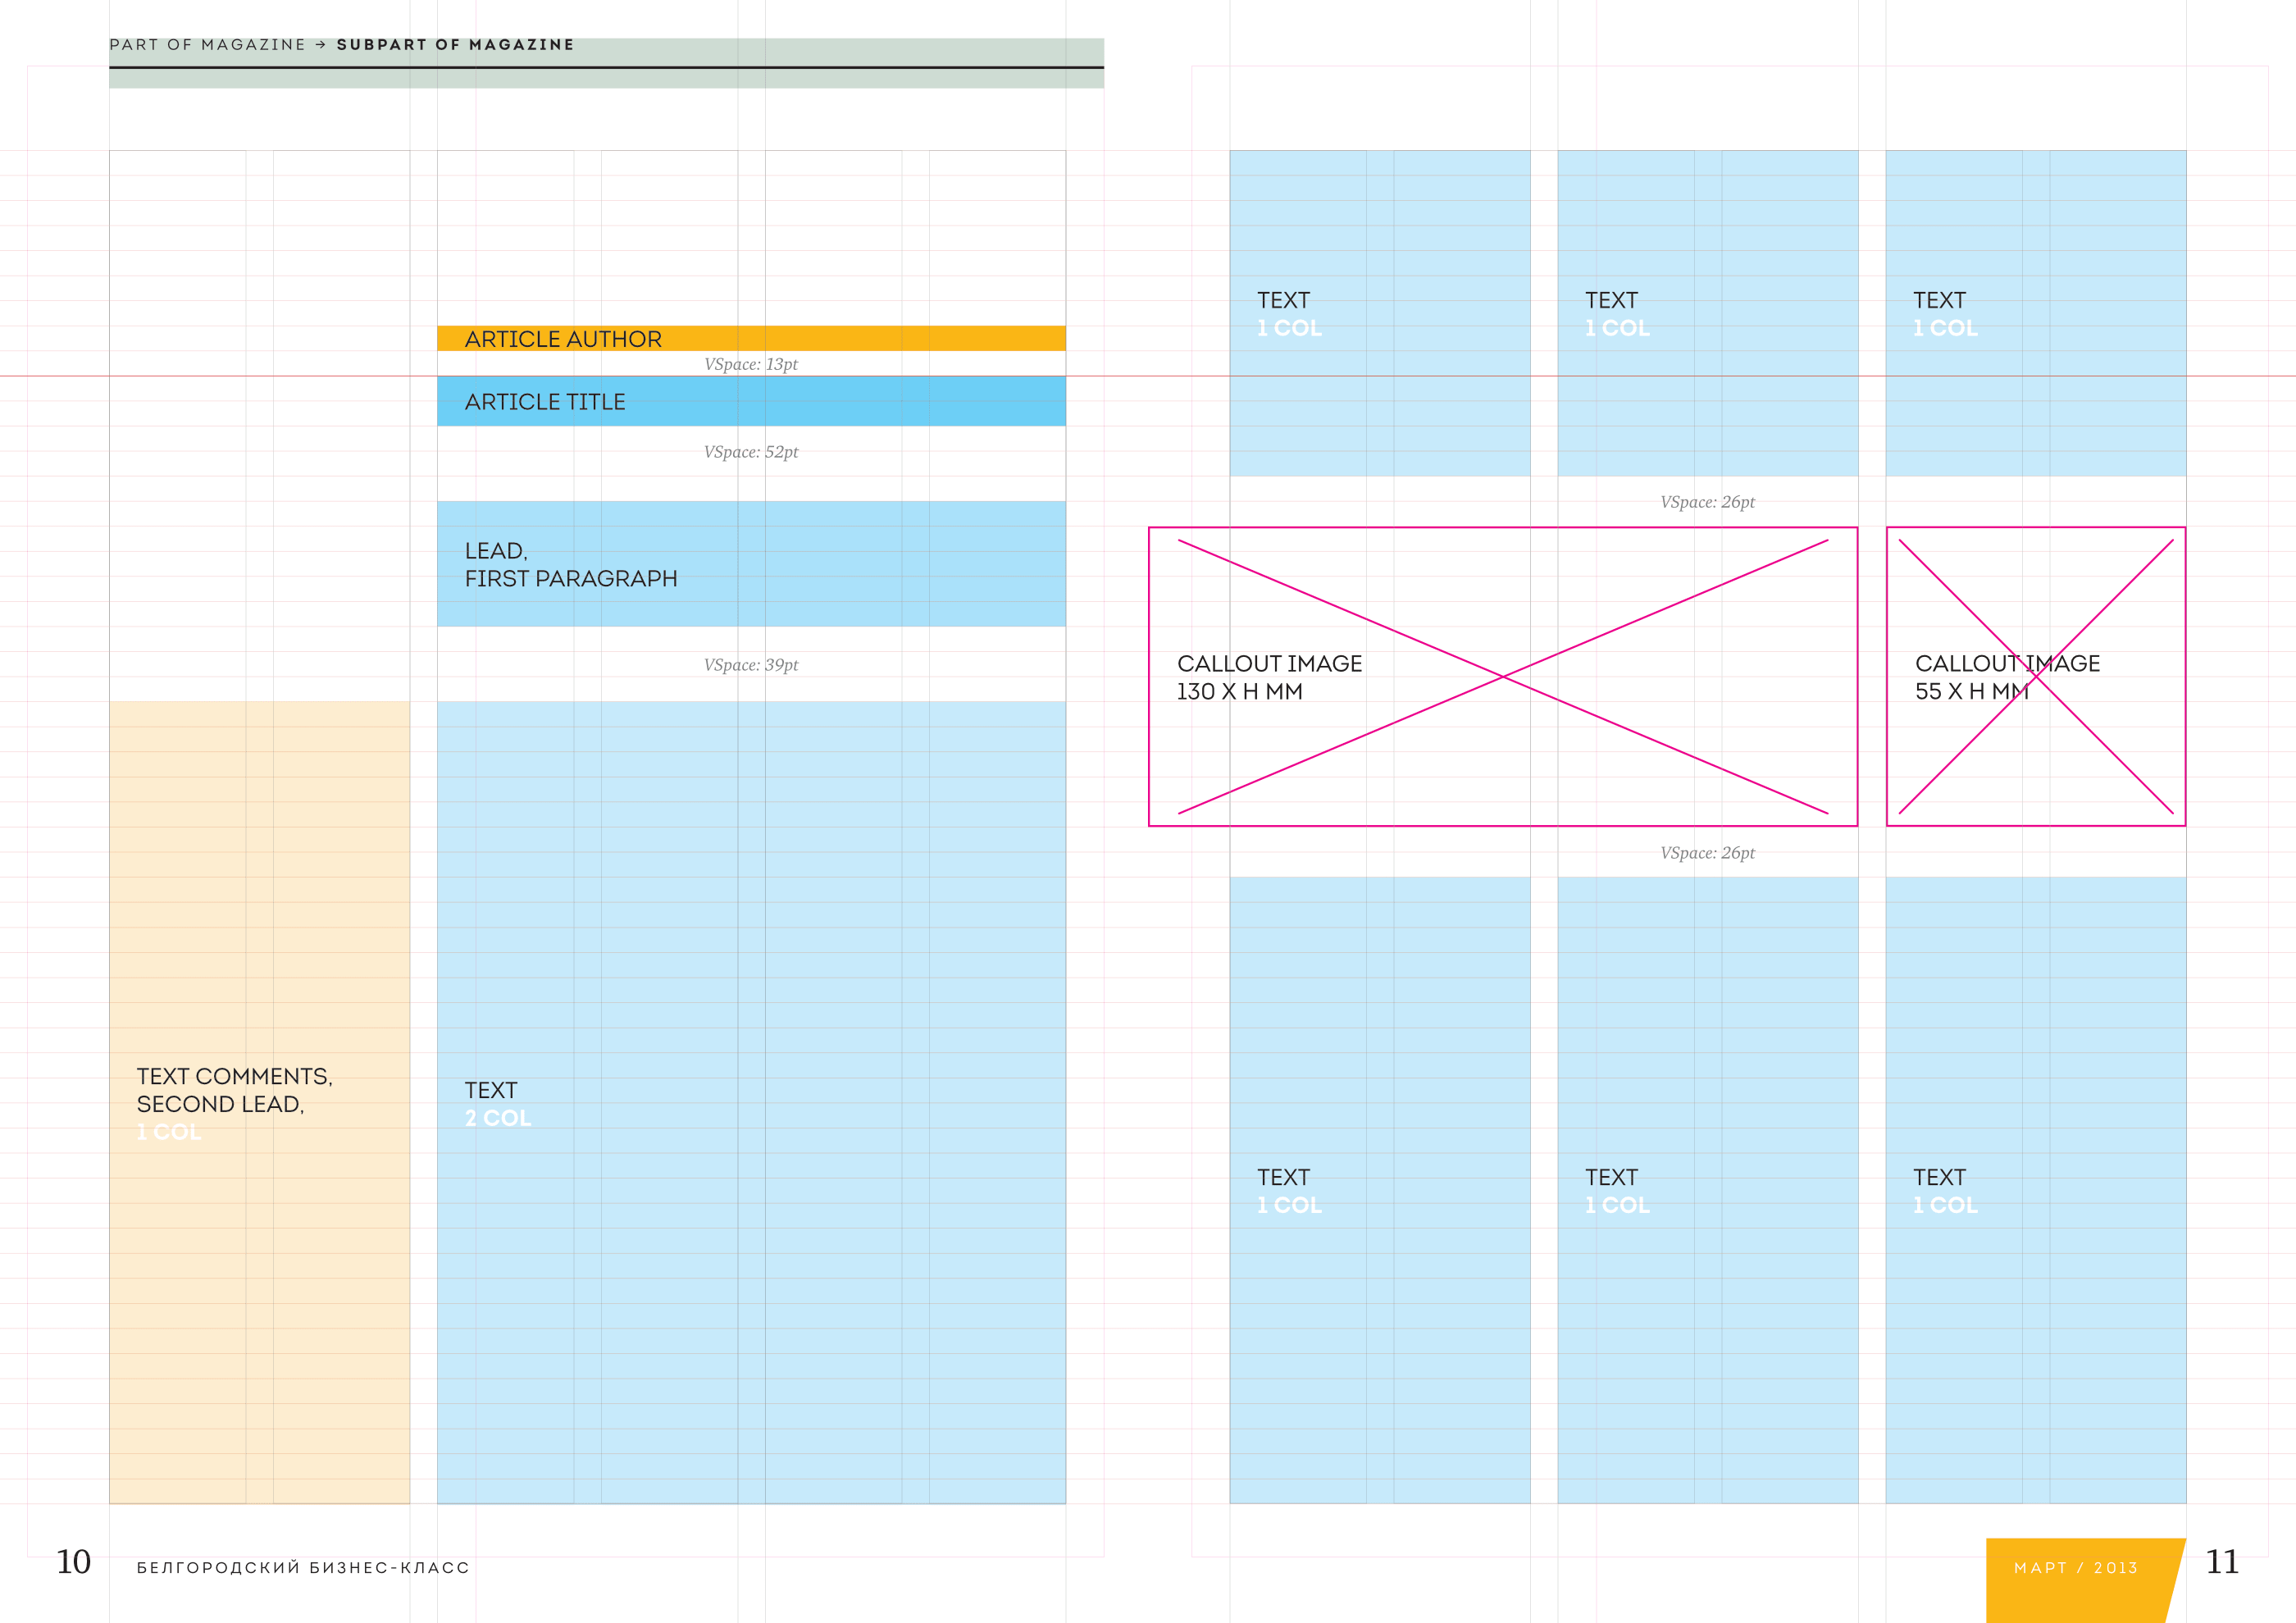Select the 'TEXT COMMENTS, SECOND LEAD' beige column
2296x1623 pixels.
[x=259, y=1102]
